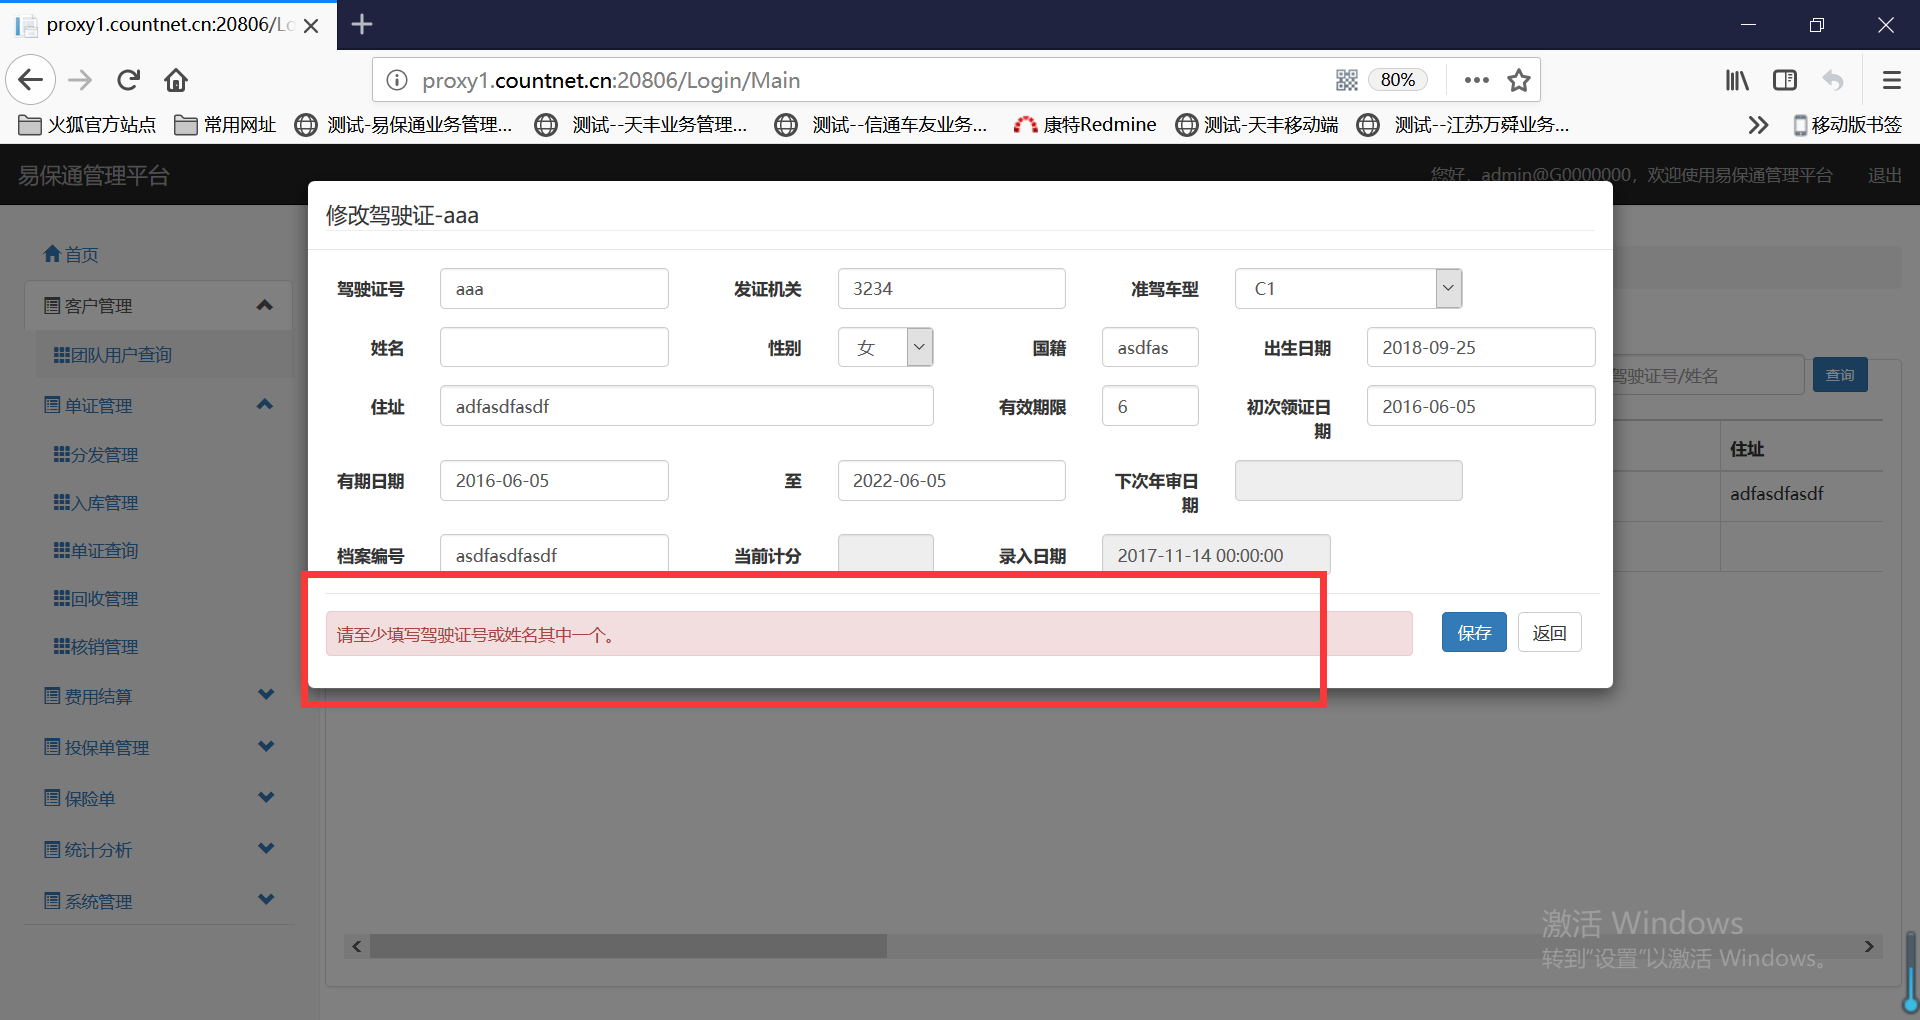Viewport: 1920px width, 1020px height.
Task: Go to browser home page icon
Action: click(176, 80)
